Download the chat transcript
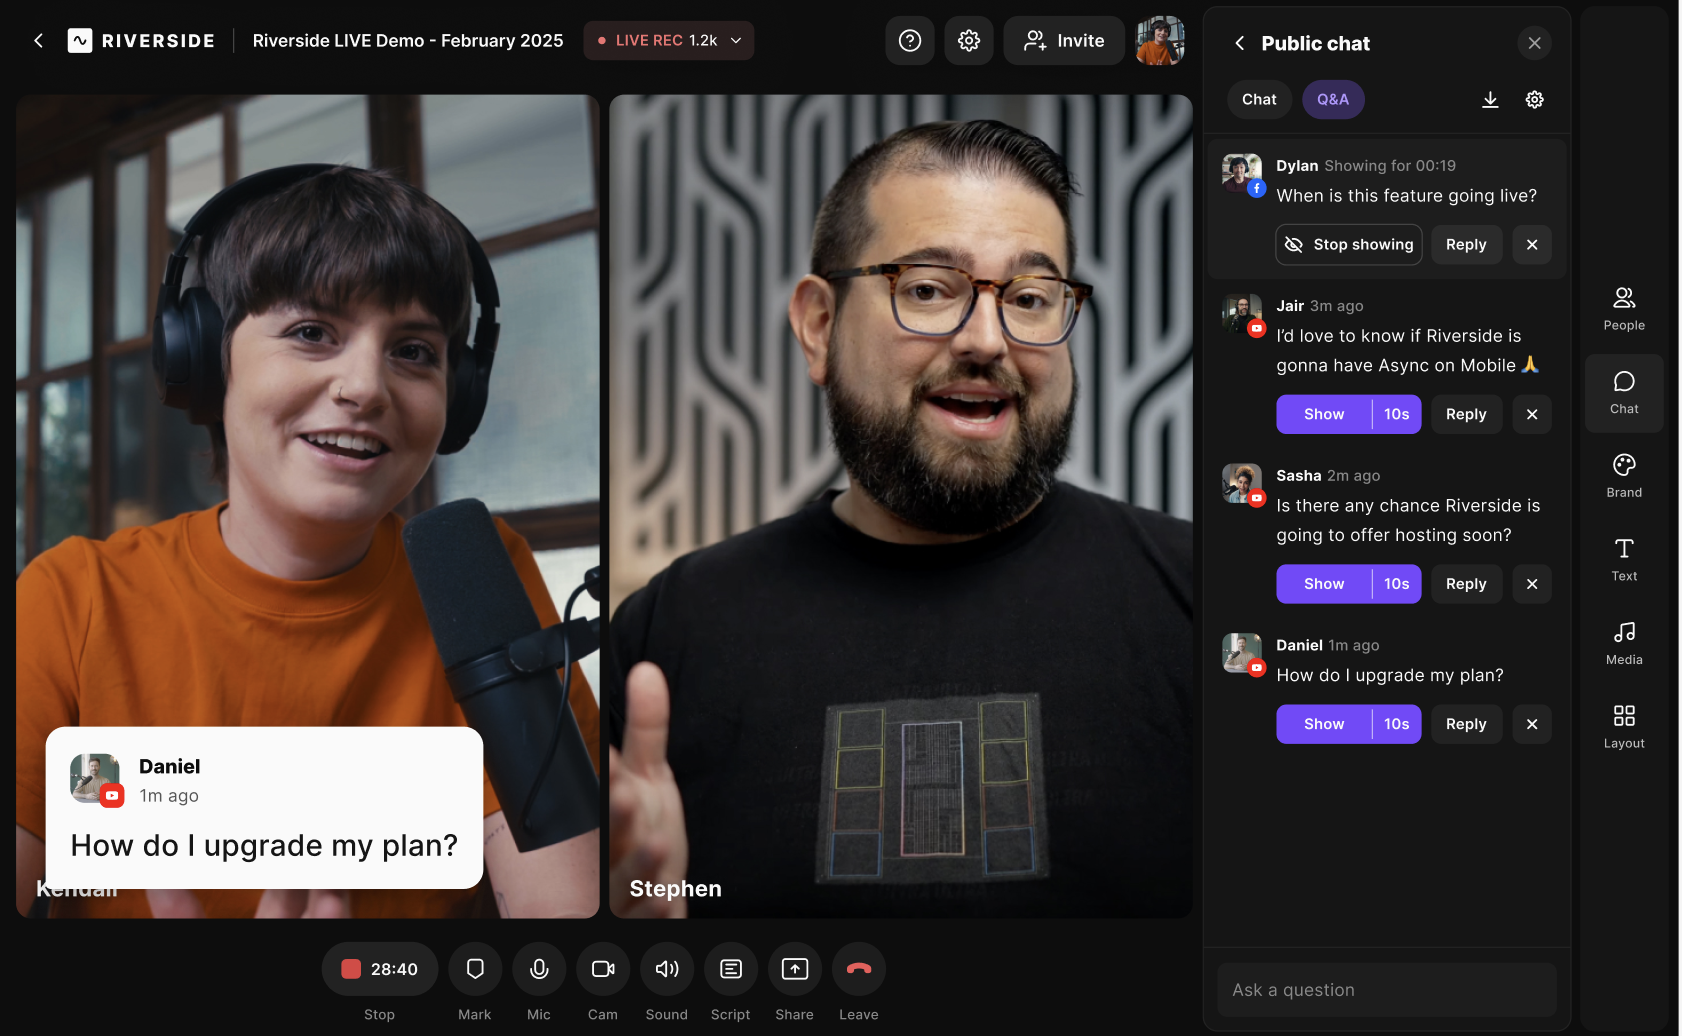Image resolution: width=1682 pixels, height=1036 pixels. 1490,99
